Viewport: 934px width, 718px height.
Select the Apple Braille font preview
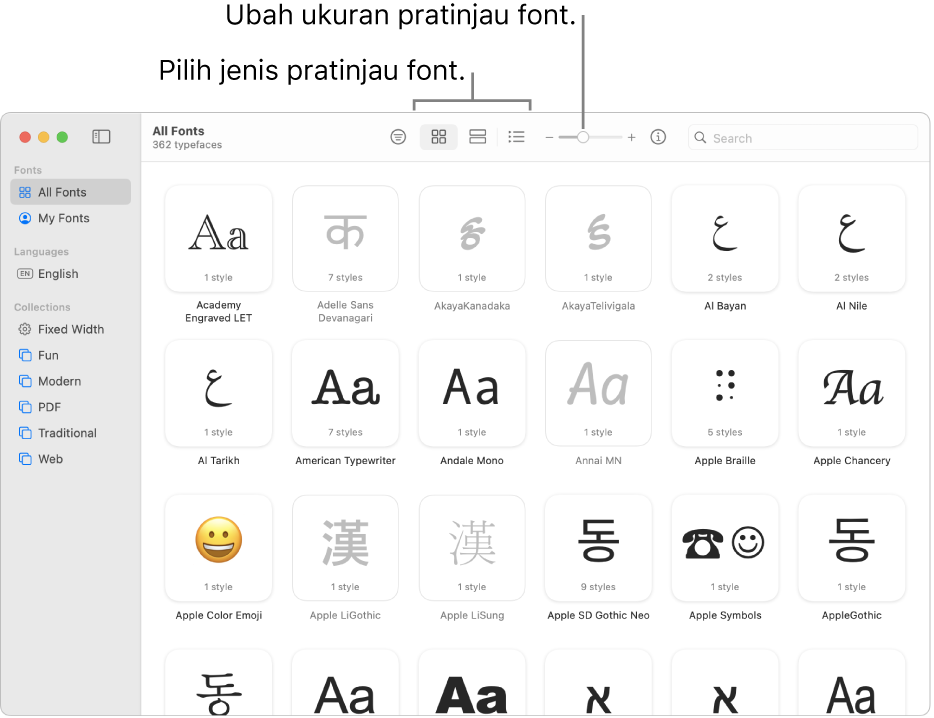725,393
